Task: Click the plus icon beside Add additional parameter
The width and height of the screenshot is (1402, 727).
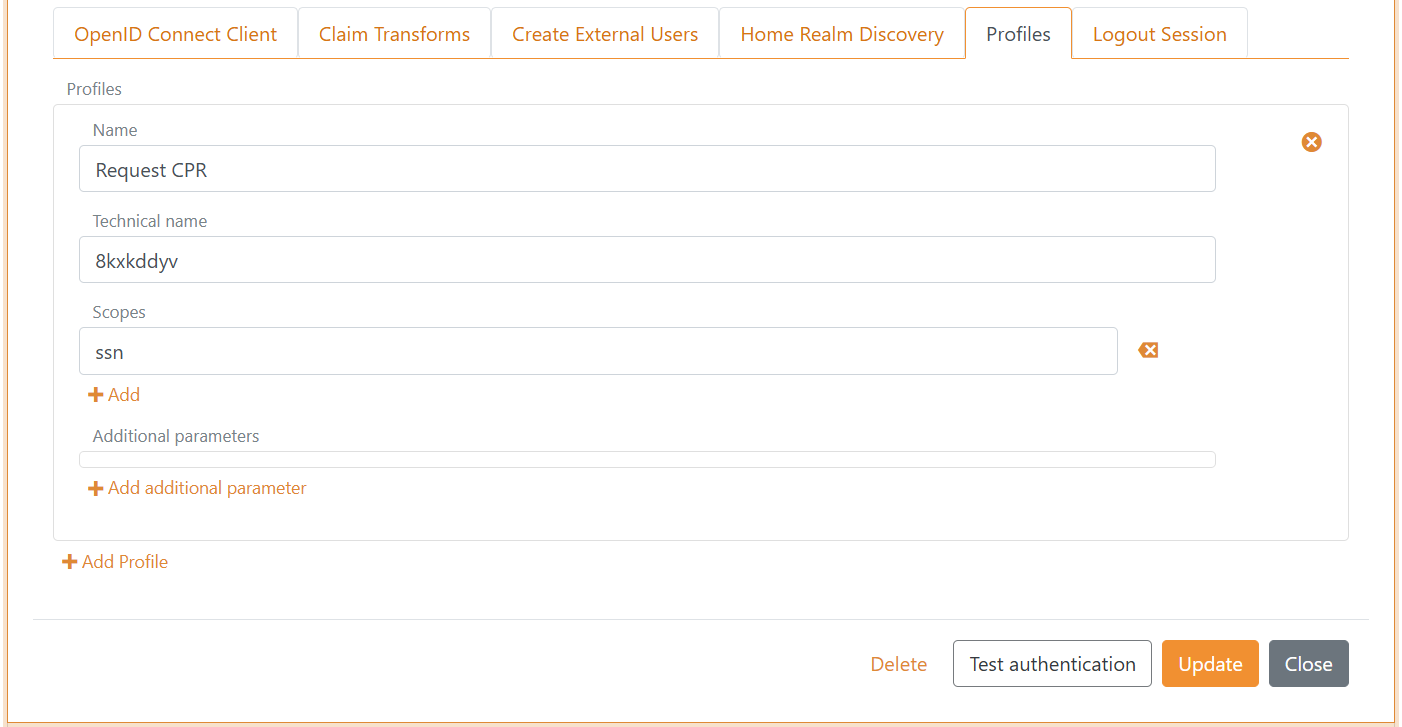Action: point(96,488)
